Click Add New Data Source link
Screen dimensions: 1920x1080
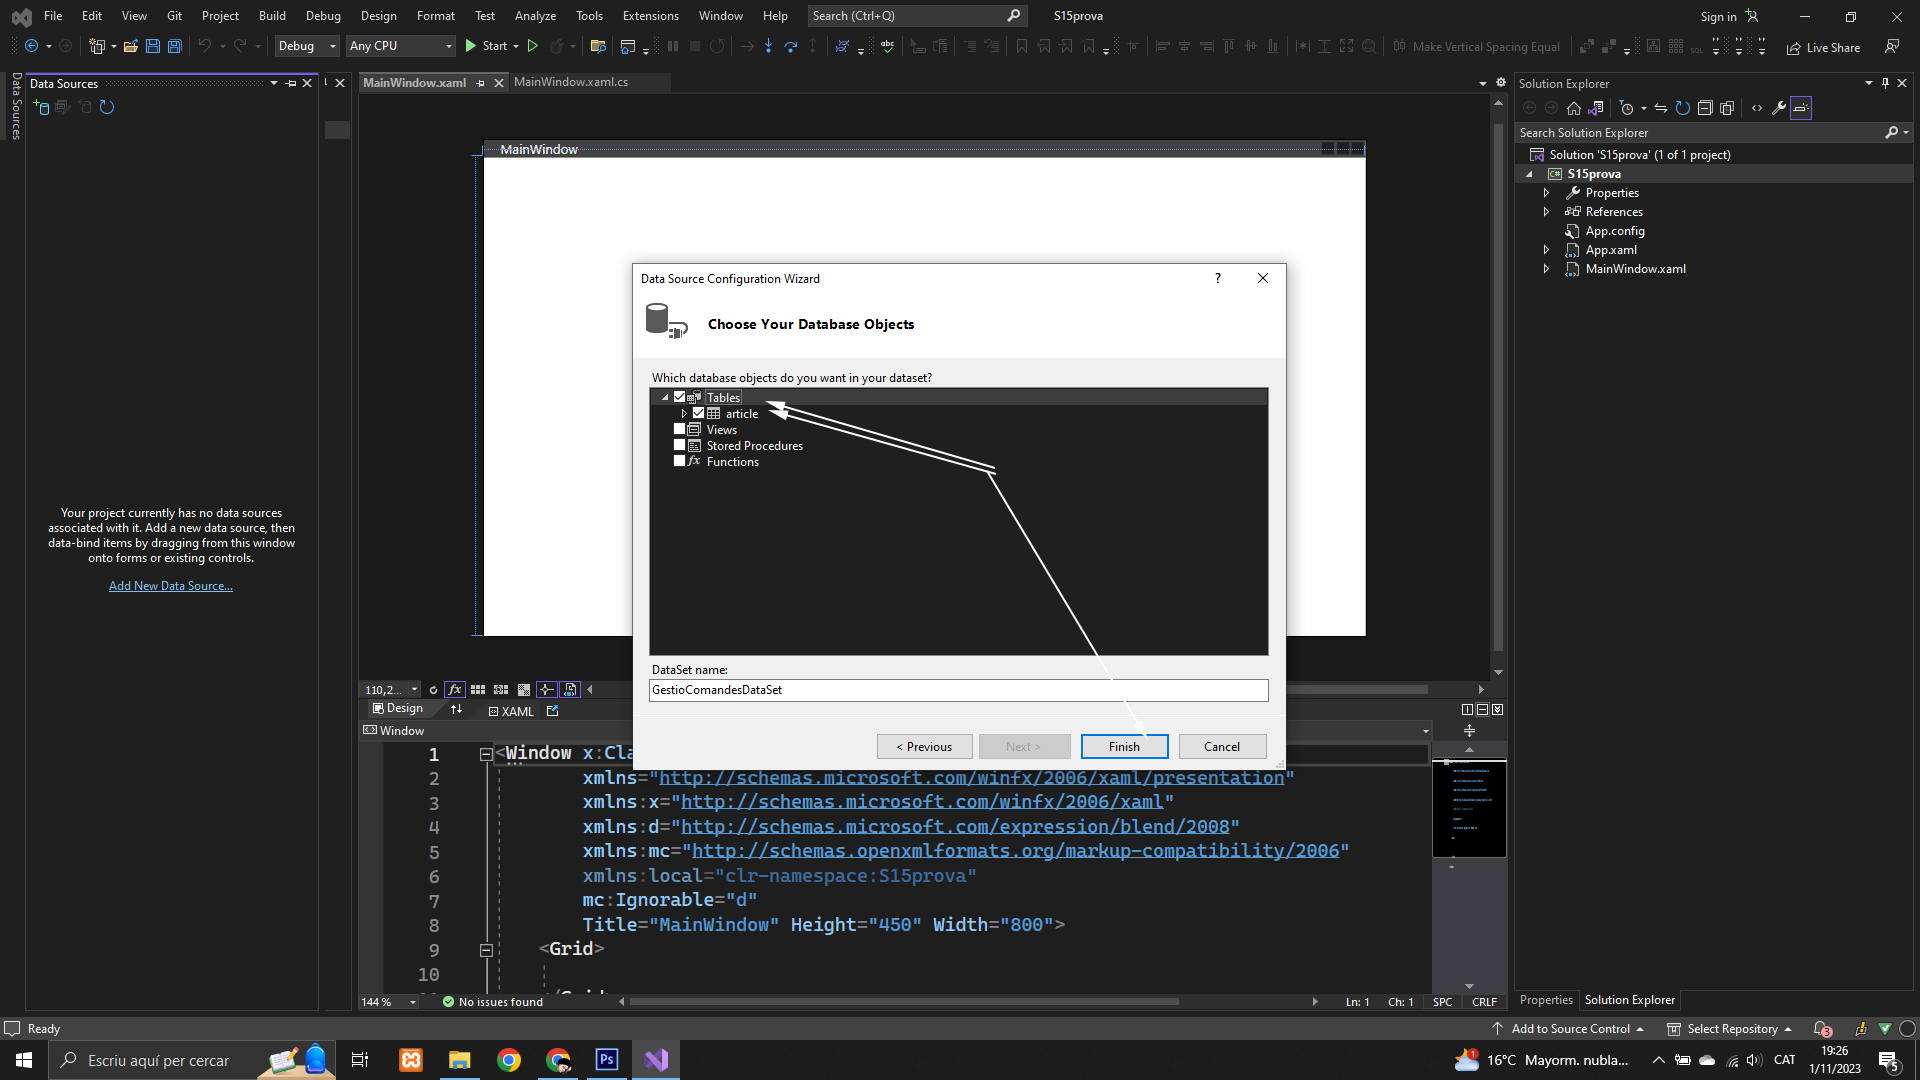[x=170, y=586]
